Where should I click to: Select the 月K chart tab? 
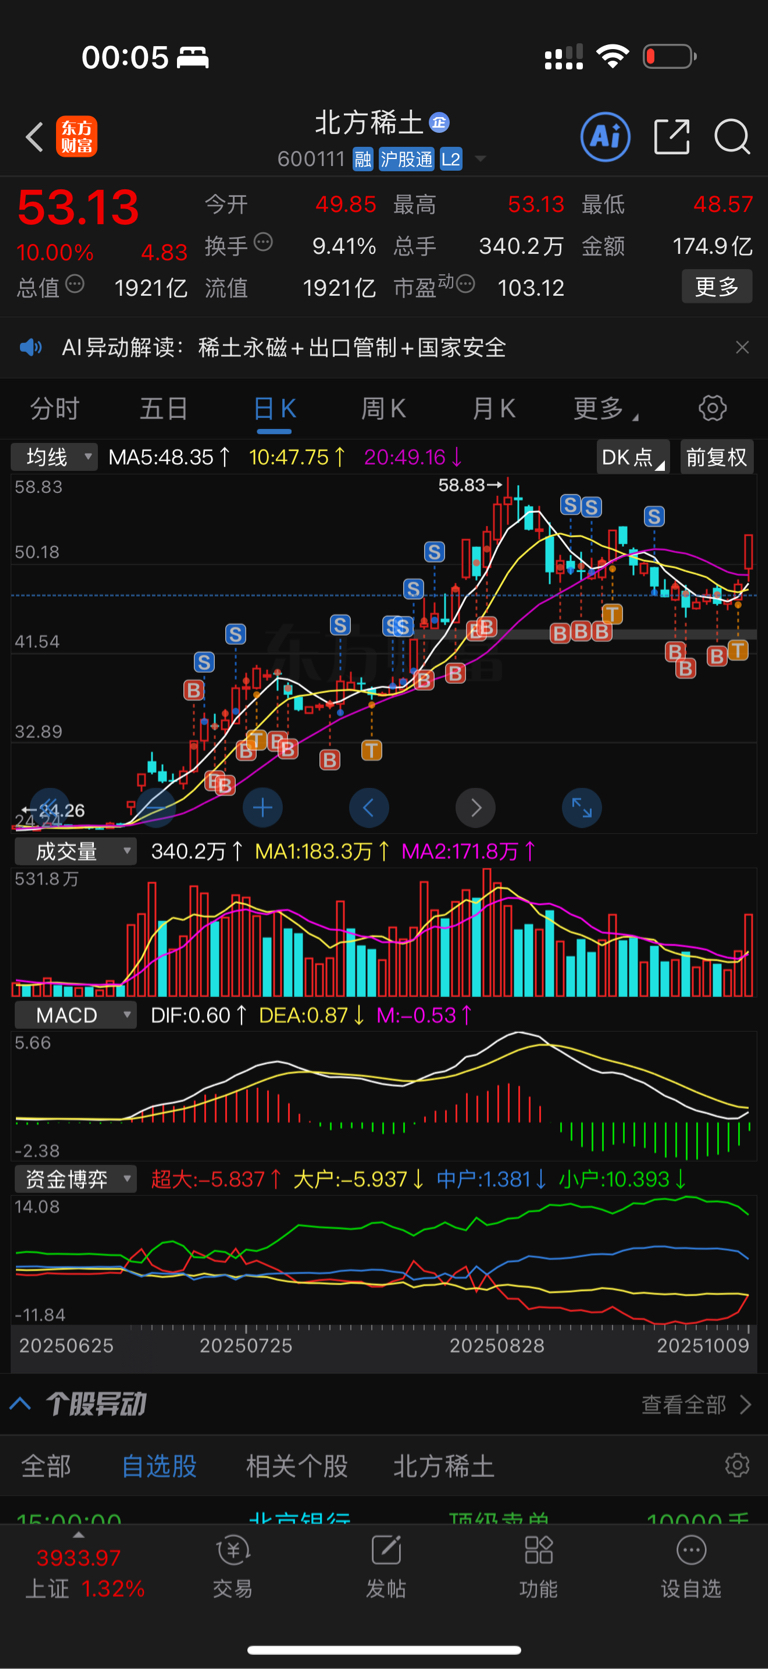pyautogui.click(x=493, y=409)
